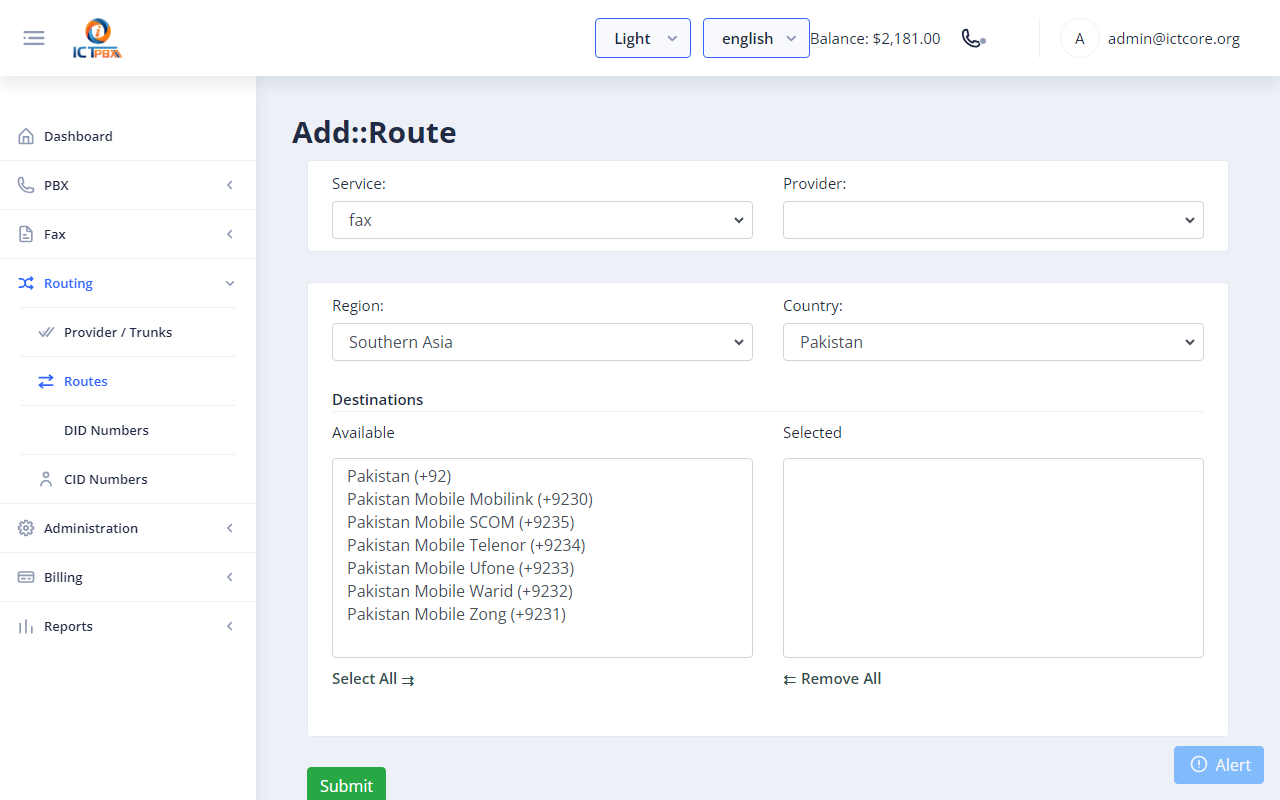The height and width of the screenshot is (800, 1280).
Task: Open the Routes menu item
Action: pyautogui.click(x=86, y=381)
